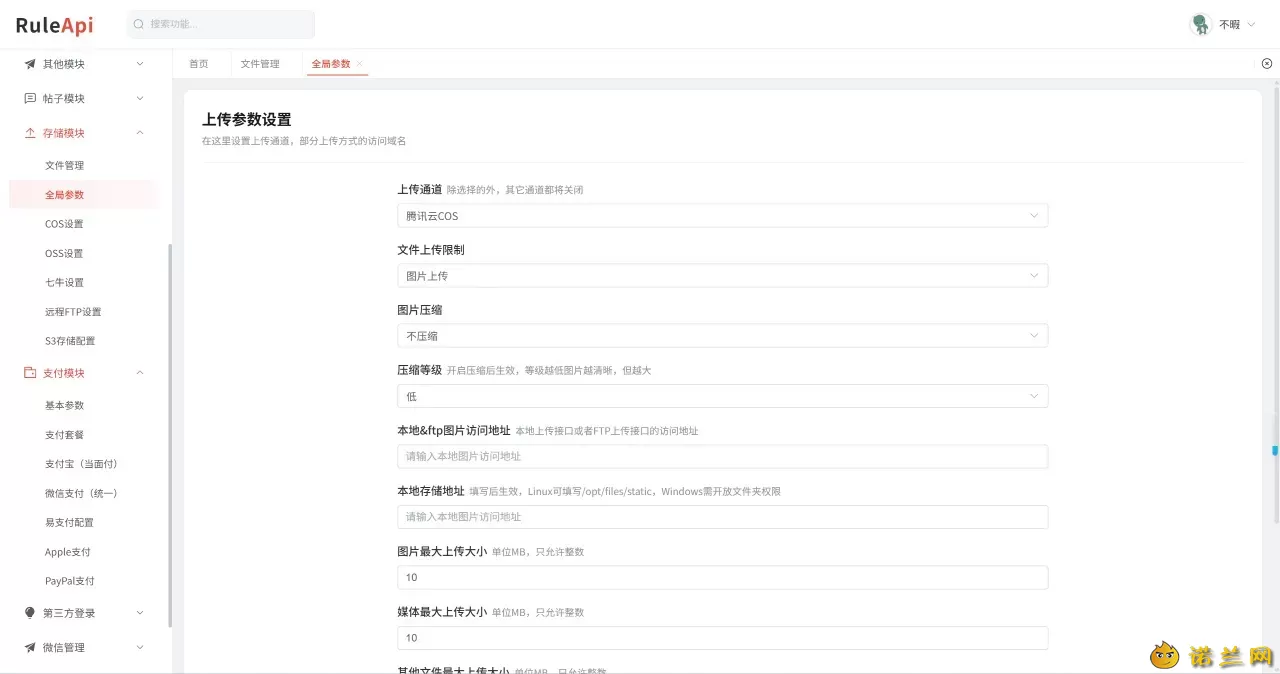Close the 全局参数 tab with X
Viewport: 1280px width, 674px height.
(x=360, y=64)
